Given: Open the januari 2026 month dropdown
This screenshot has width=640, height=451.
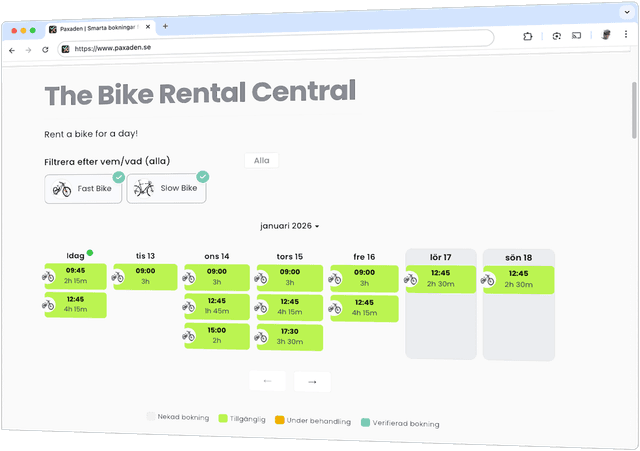Looking at the screenshot, I should [289, 226].
